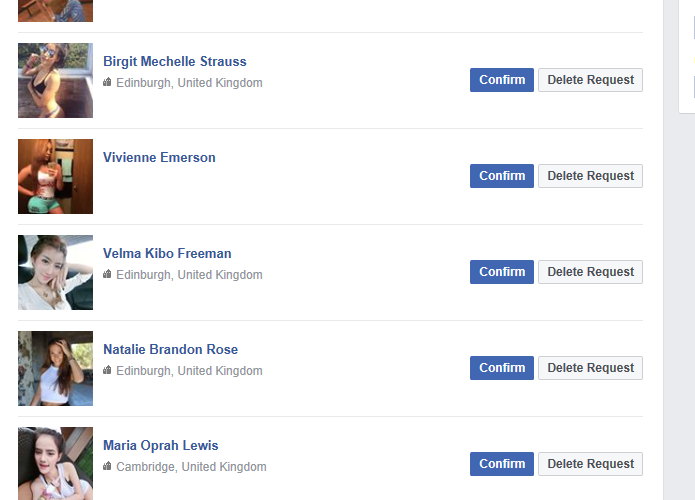
Task: Click Maria Oprah Lewis's profile photo
Action: (55, 463)
